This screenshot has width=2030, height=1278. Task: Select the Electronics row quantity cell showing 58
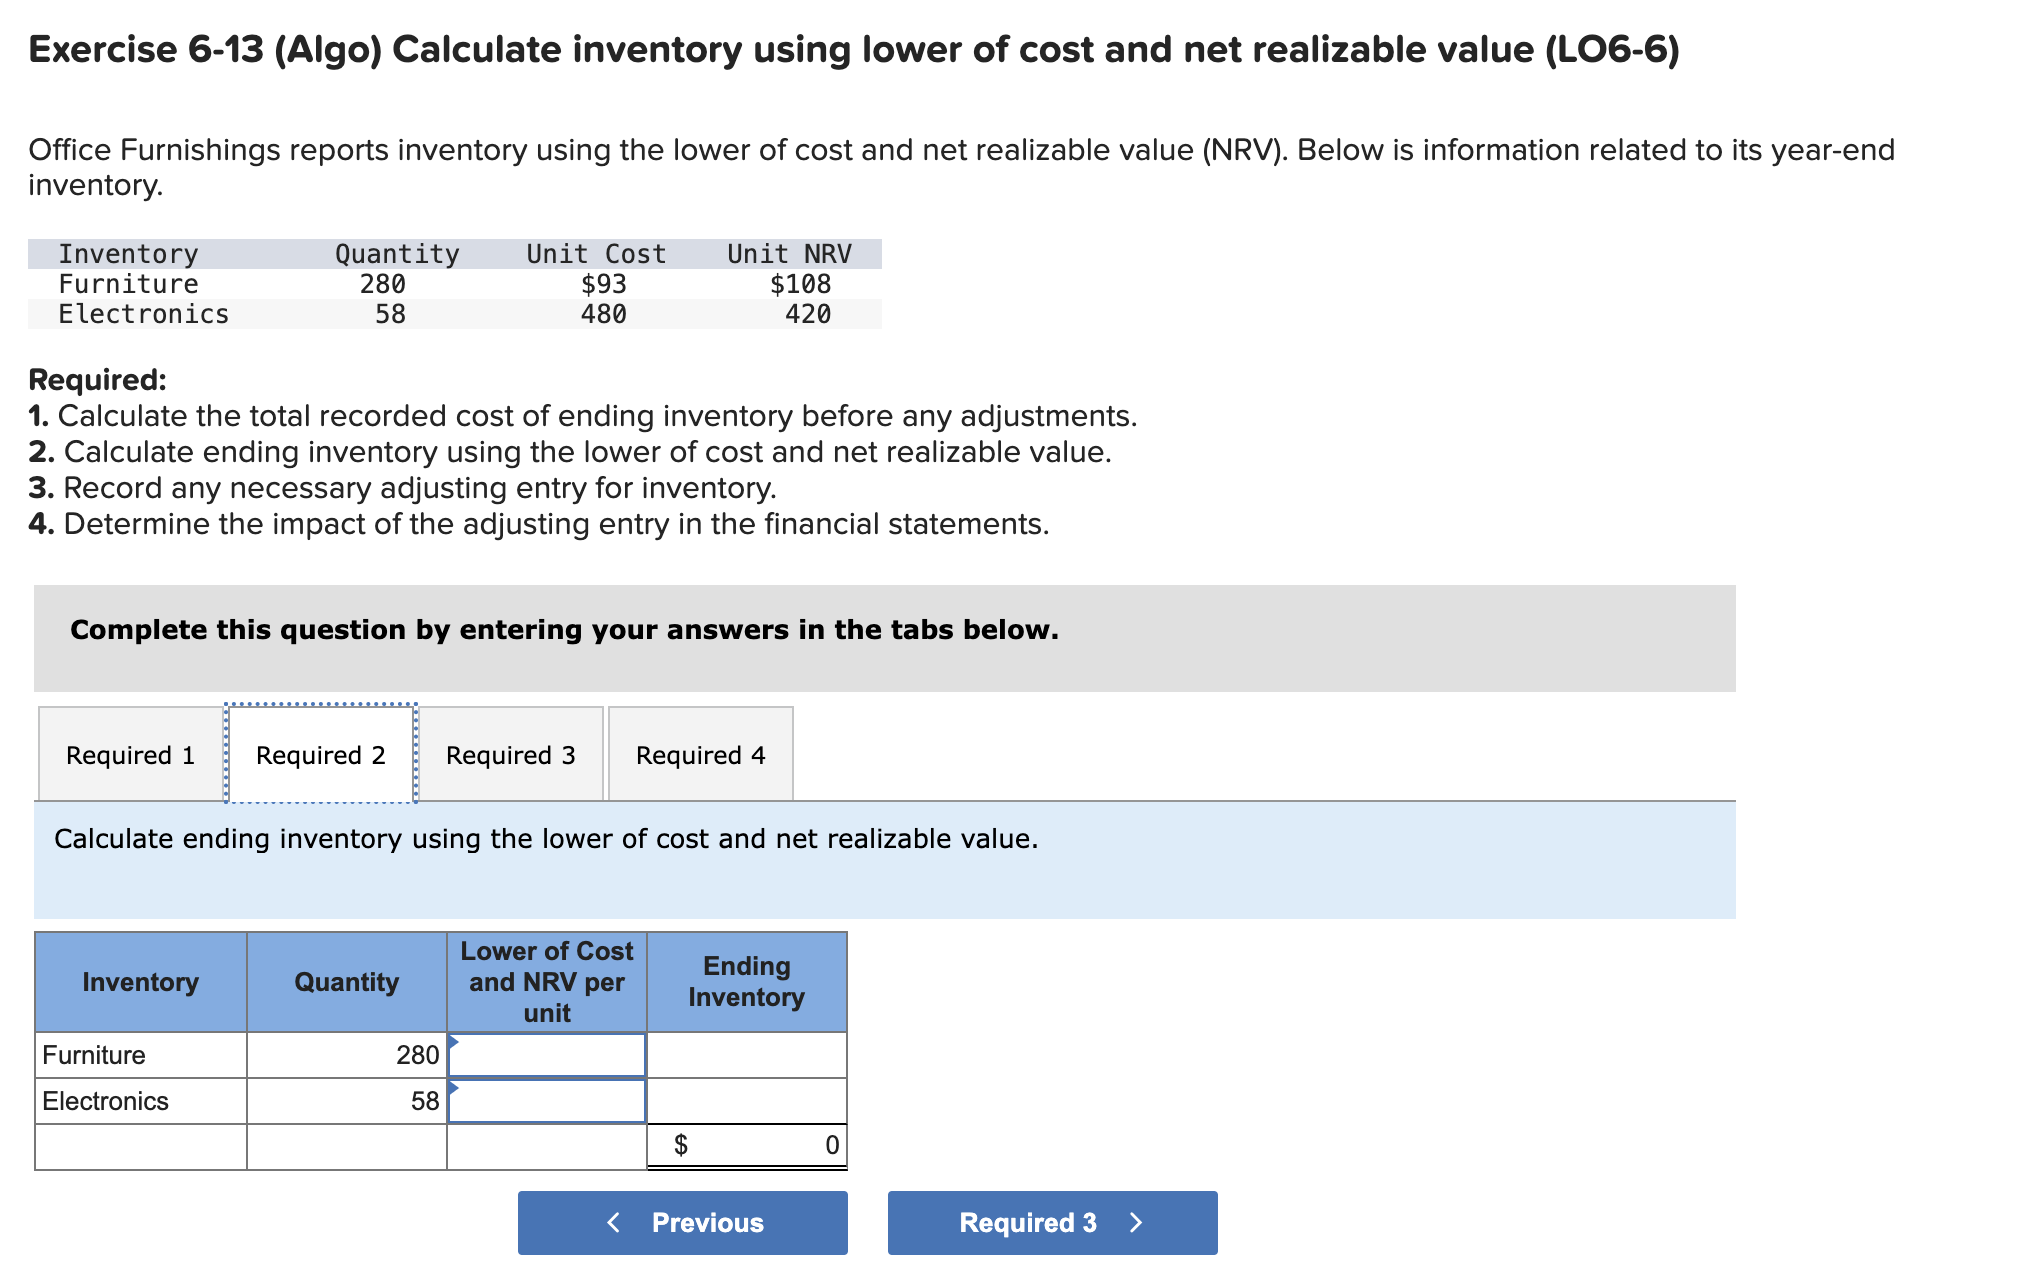pos(346,1100)
